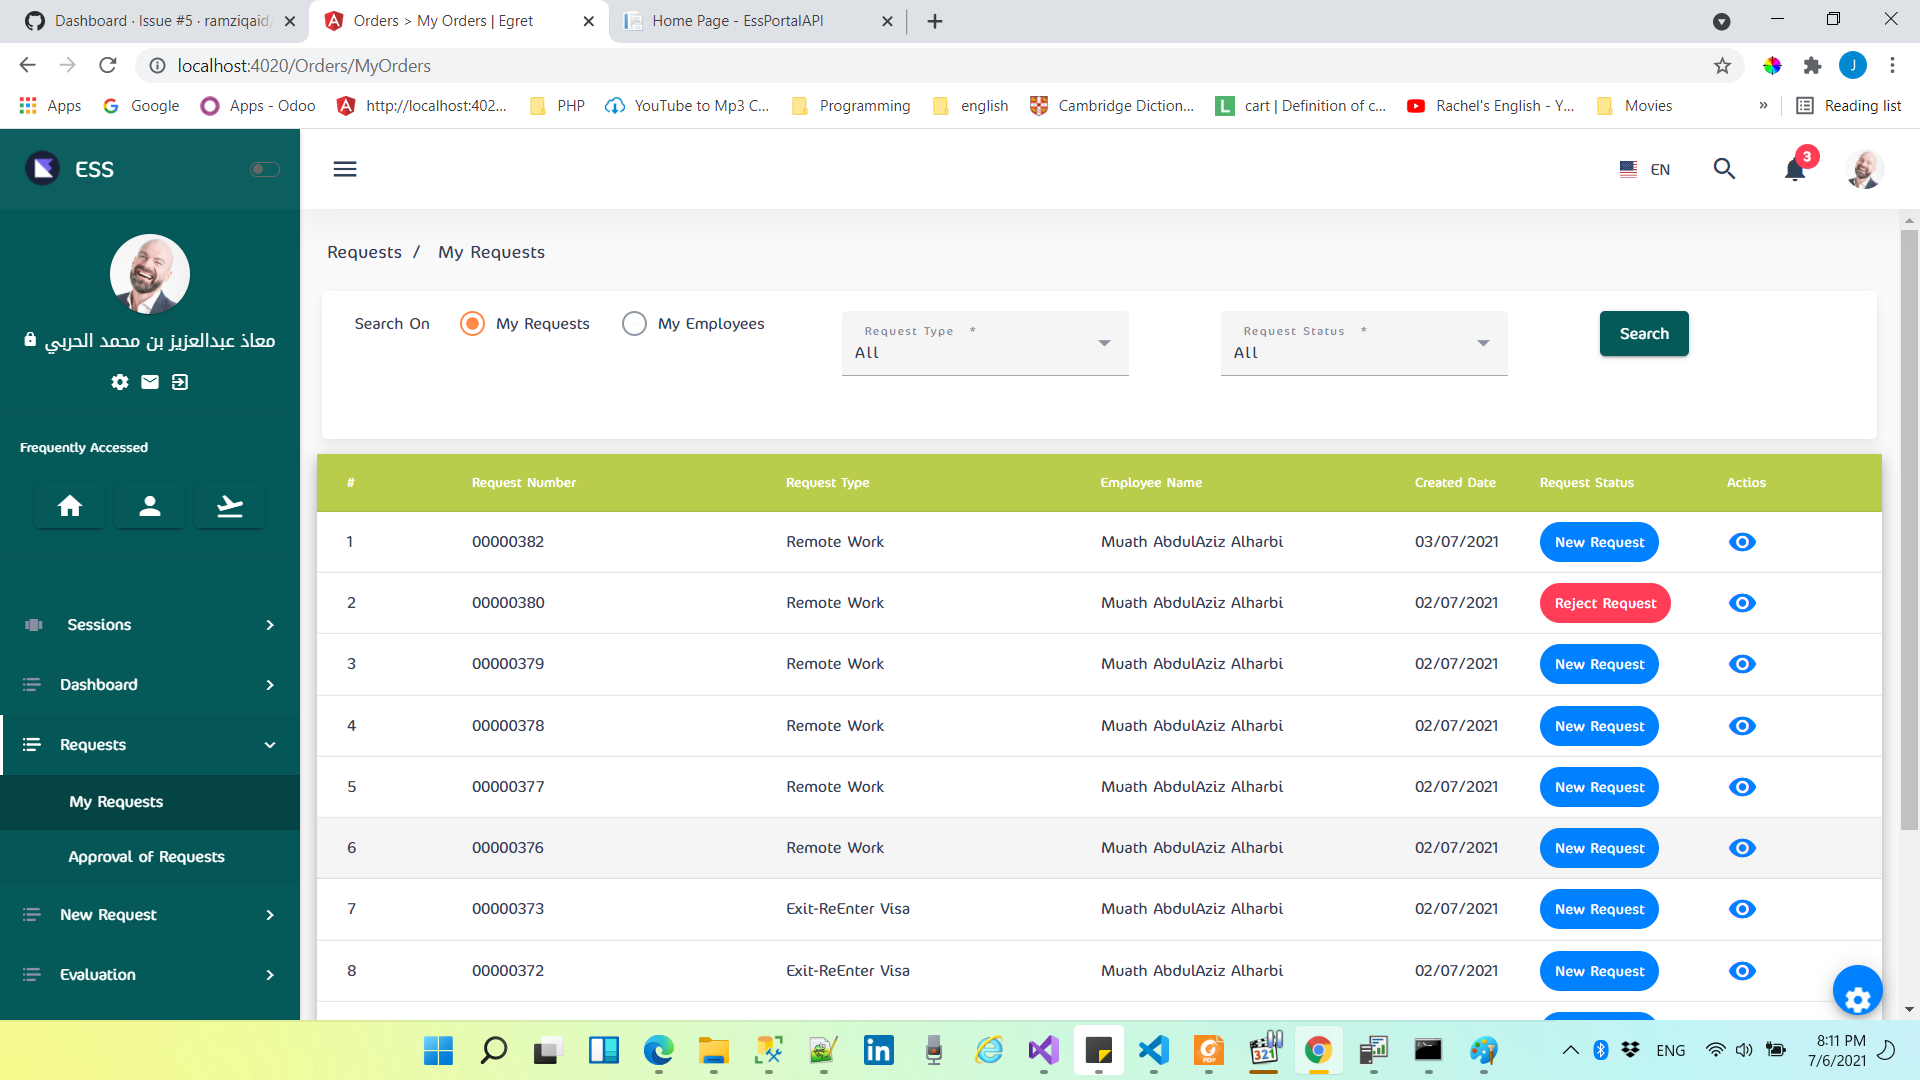Open the Request Status dropdown
The image size is (1920, 1080).
click(x=1363, y=343)
